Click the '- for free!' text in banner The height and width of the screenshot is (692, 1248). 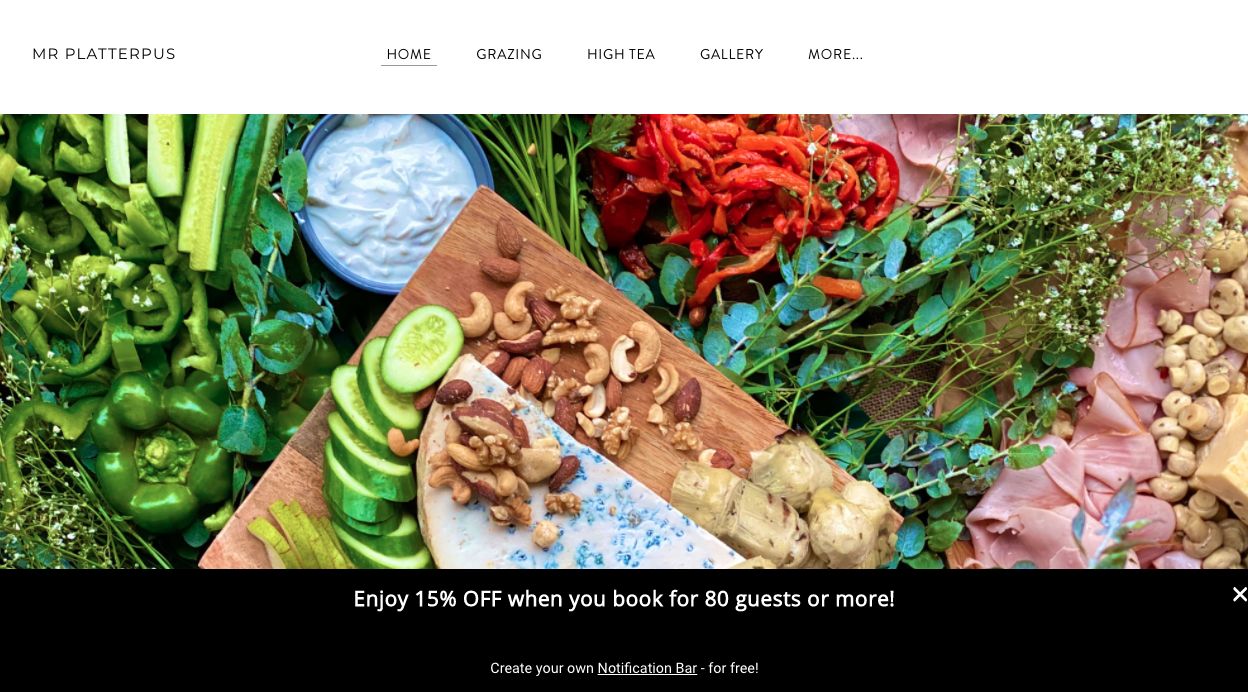[730, 668]
